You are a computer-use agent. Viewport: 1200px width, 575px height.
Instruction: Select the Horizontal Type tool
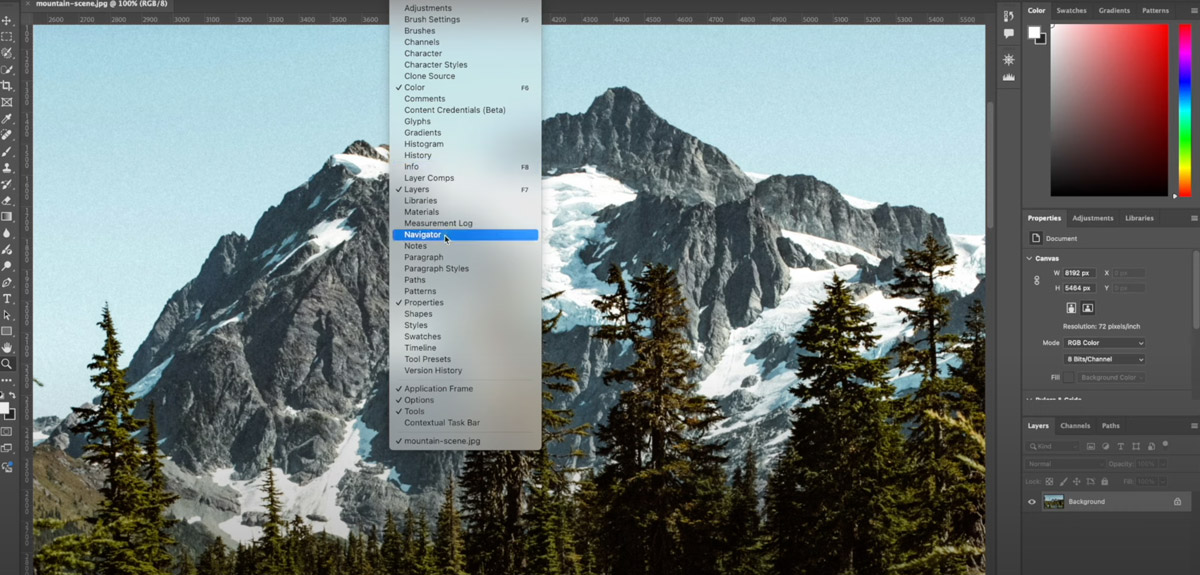click(7, 298)
